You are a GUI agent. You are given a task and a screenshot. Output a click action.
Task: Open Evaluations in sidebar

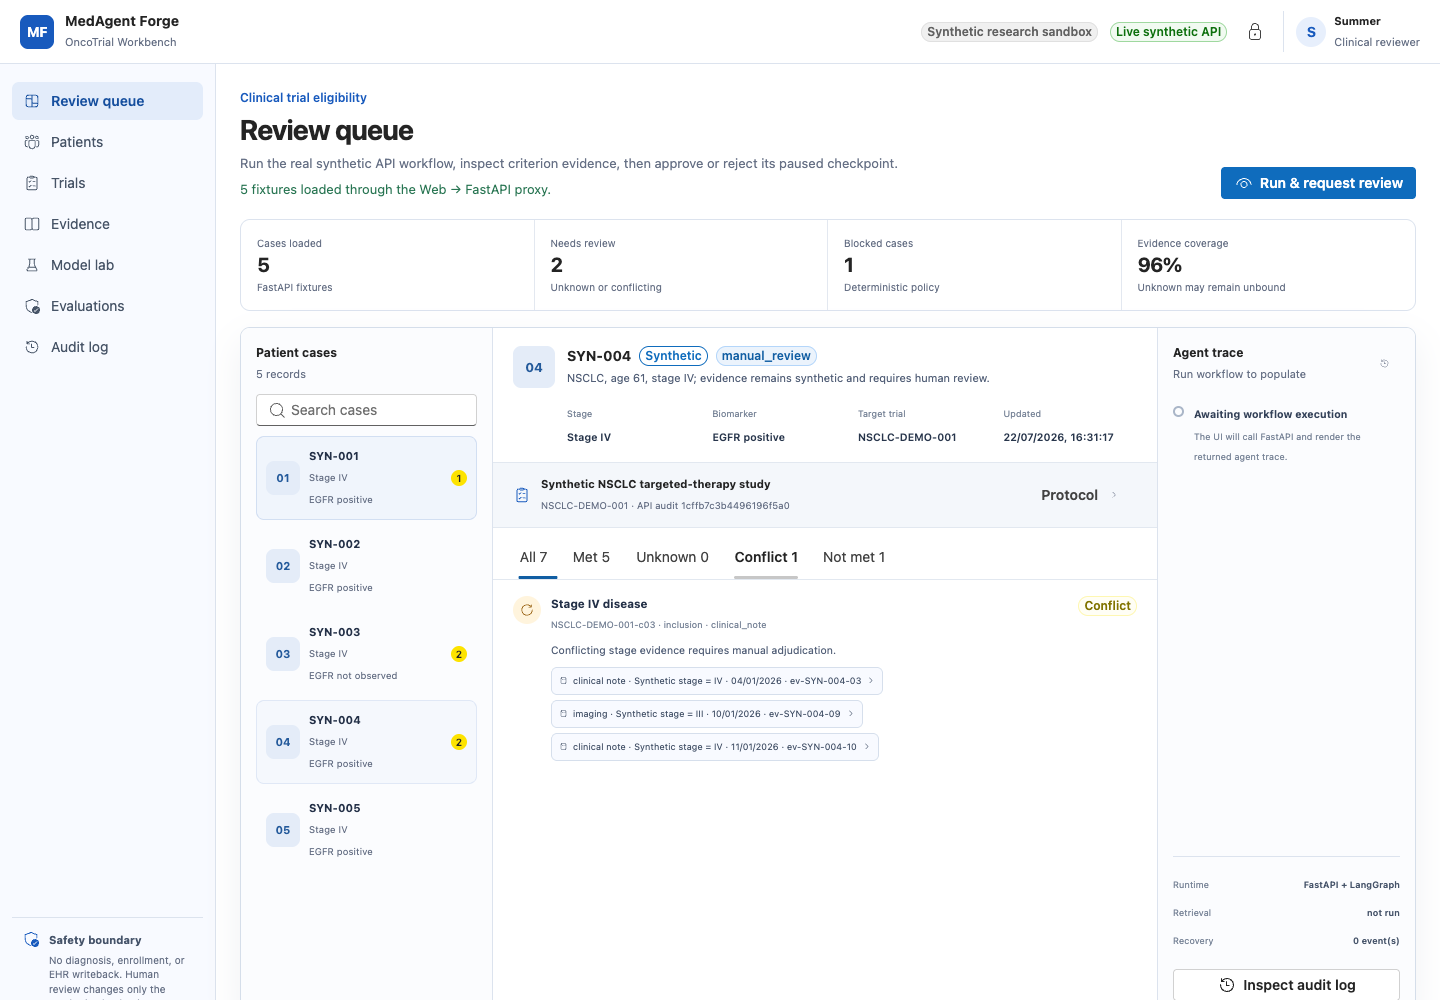coord(107,306)
